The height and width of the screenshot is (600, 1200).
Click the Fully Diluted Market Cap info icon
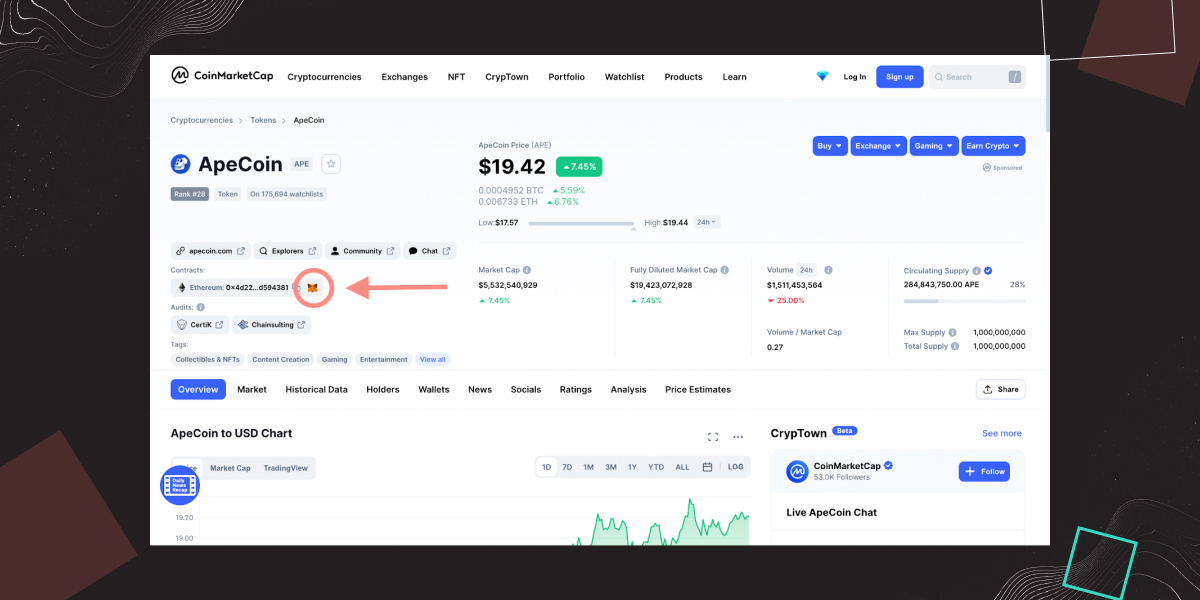pos(726,270)
